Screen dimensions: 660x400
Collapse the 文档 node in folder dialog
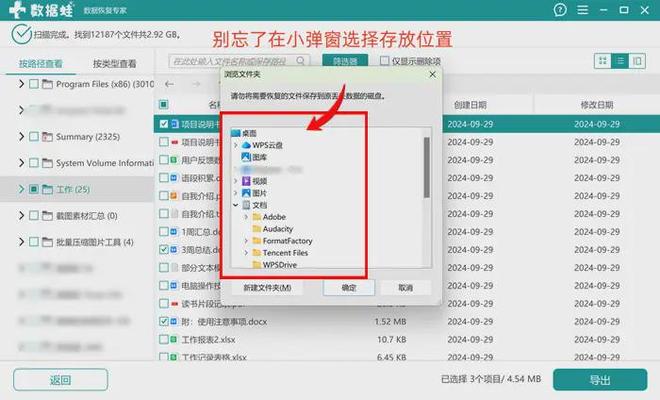(x=236, y=205)
